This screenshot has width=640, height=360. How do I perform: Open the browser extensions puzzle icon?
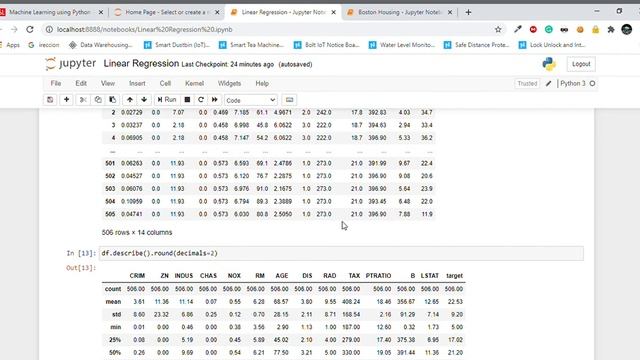coord(611,29)
